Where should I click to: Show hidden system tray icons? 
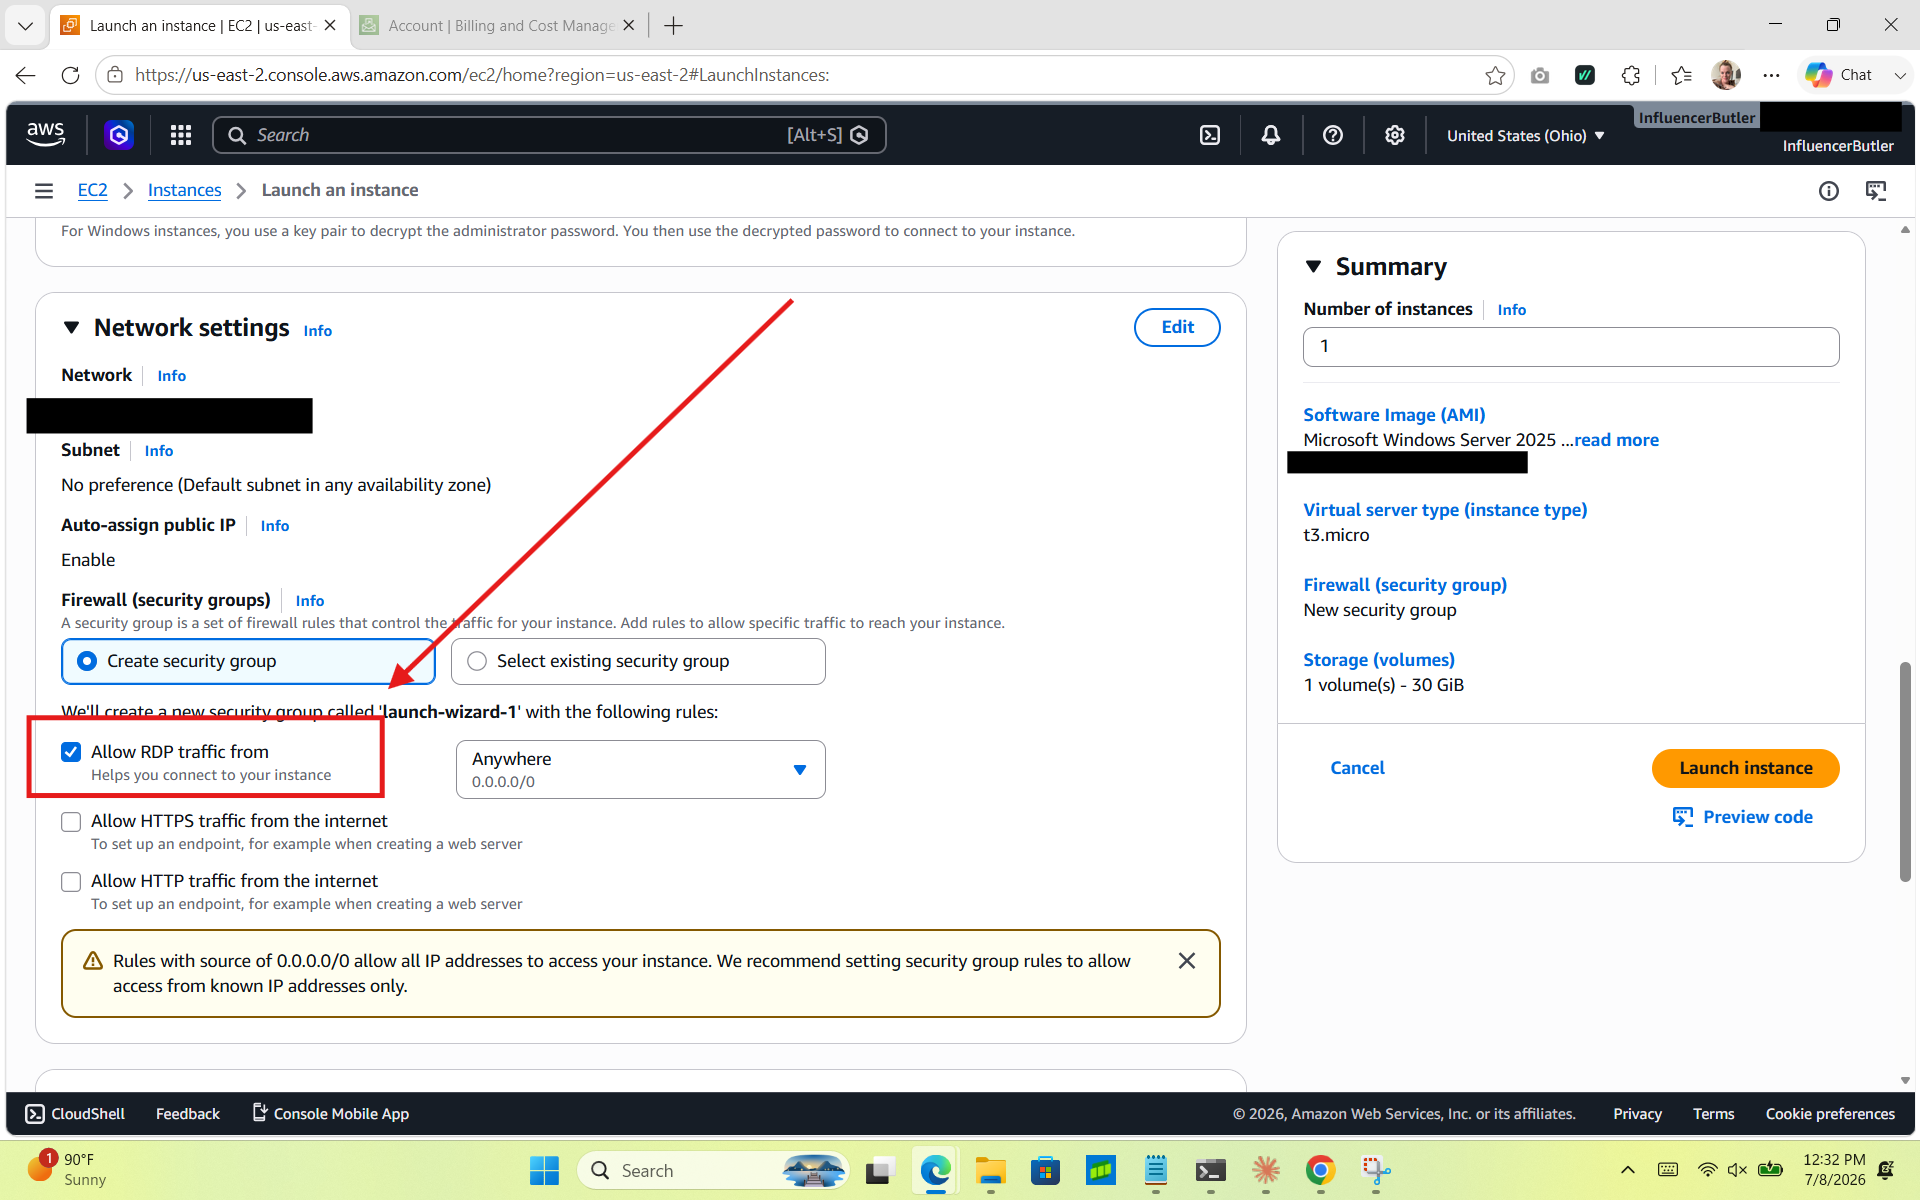[x=1628, y=1170]
